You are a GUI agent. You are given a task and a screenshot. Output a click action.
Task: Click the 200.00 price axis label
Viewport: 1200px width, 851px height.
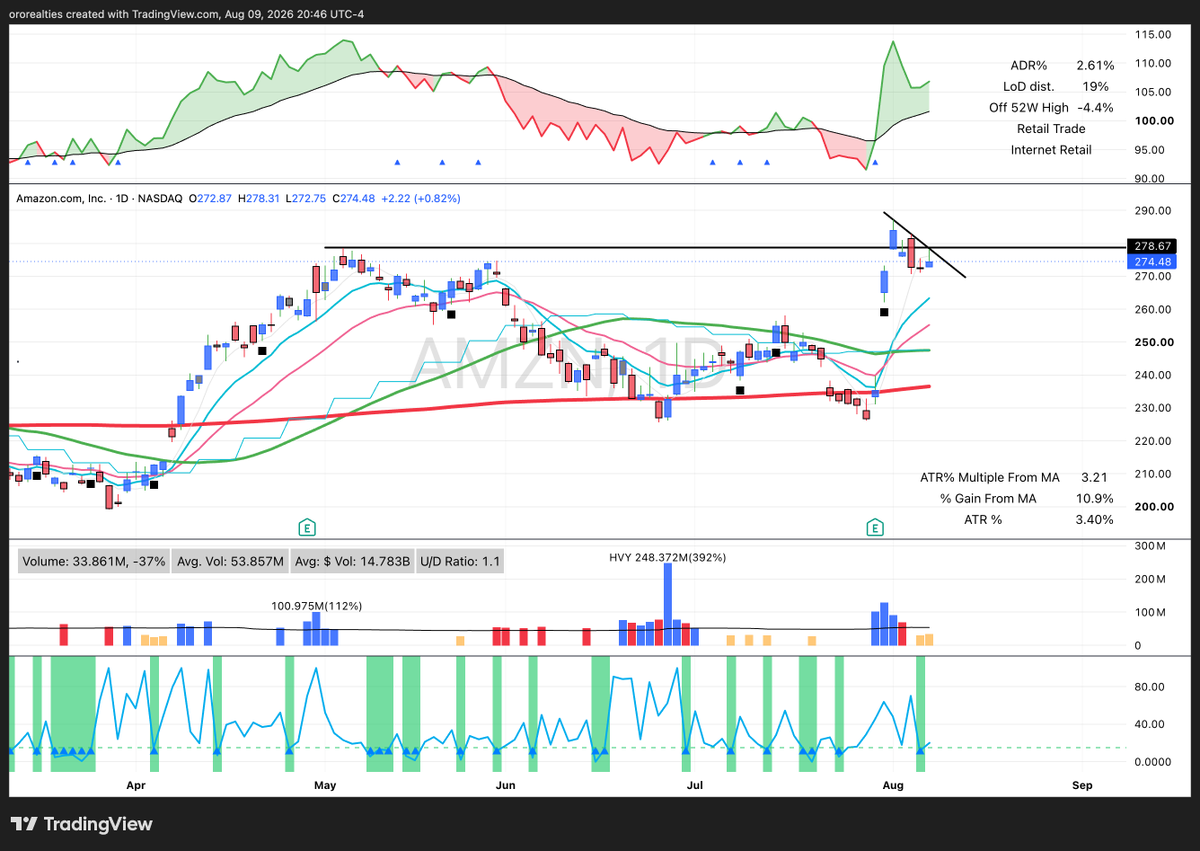[x=1152, y=507]
